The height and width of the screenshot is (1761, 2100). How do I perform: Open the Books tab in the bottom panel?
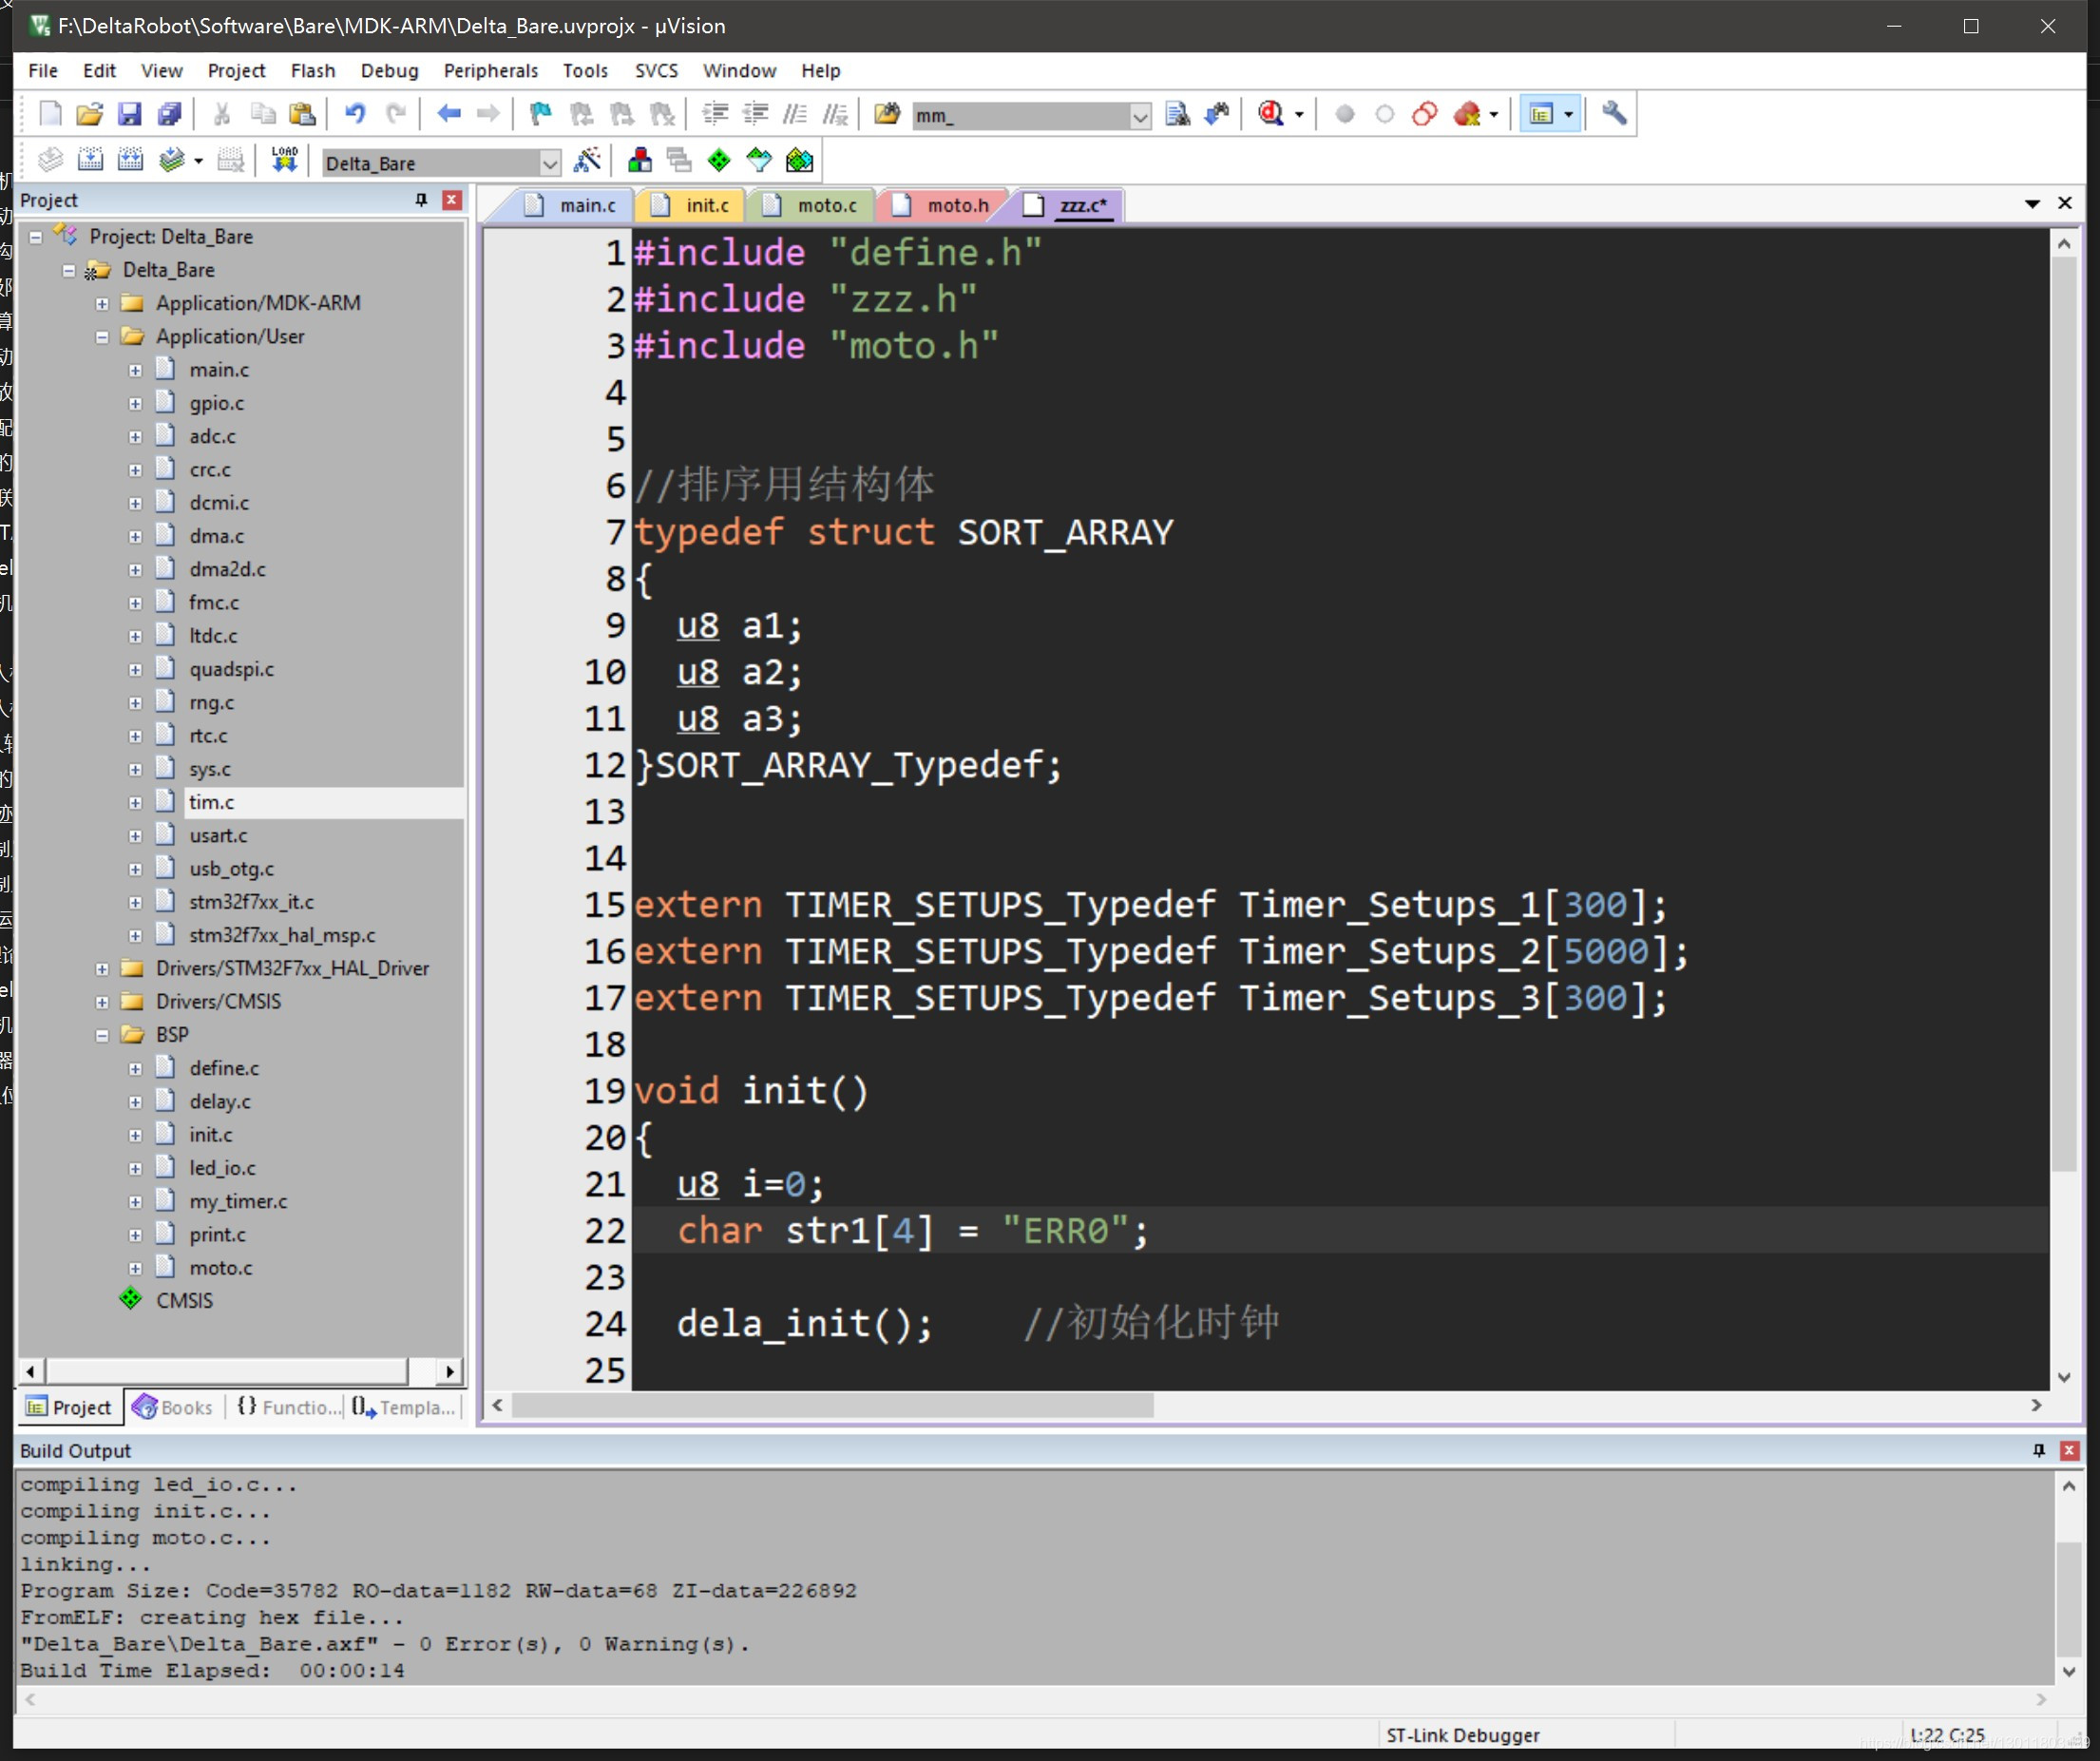pyautogui.click(x=174, y=1407)
